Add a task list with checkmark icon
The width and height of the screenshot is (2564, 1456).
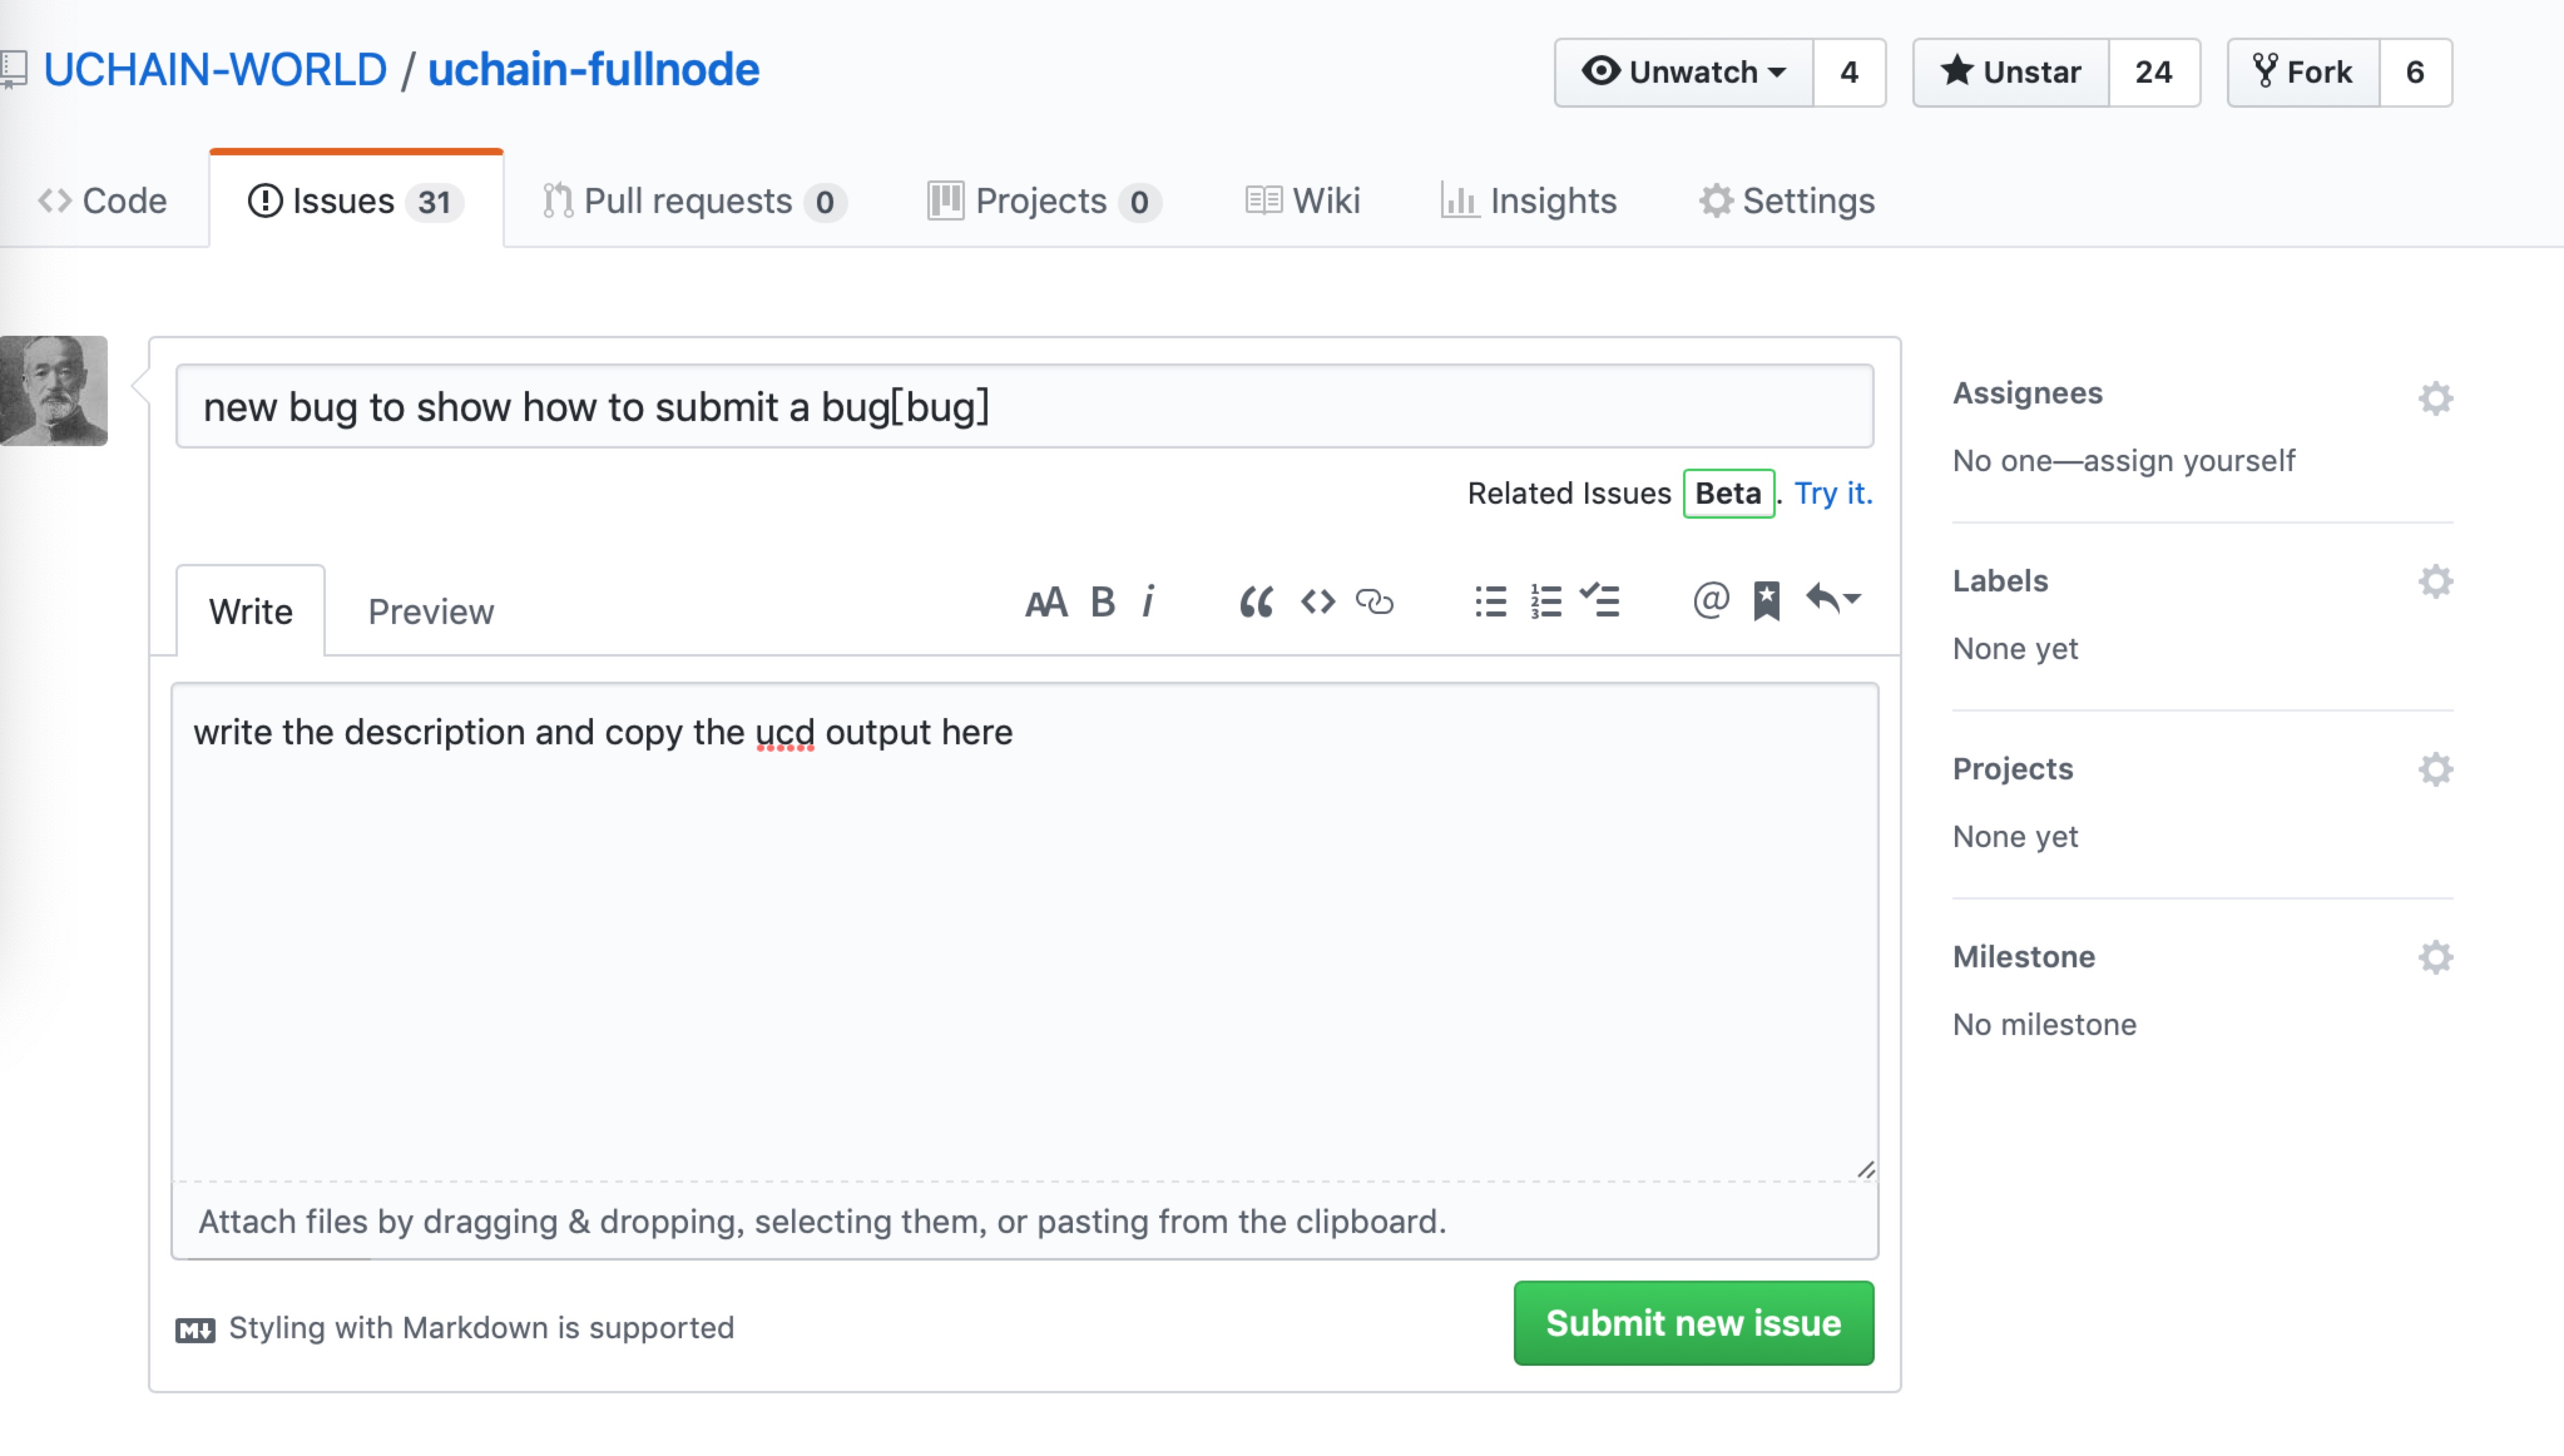tap(1600, 601)
